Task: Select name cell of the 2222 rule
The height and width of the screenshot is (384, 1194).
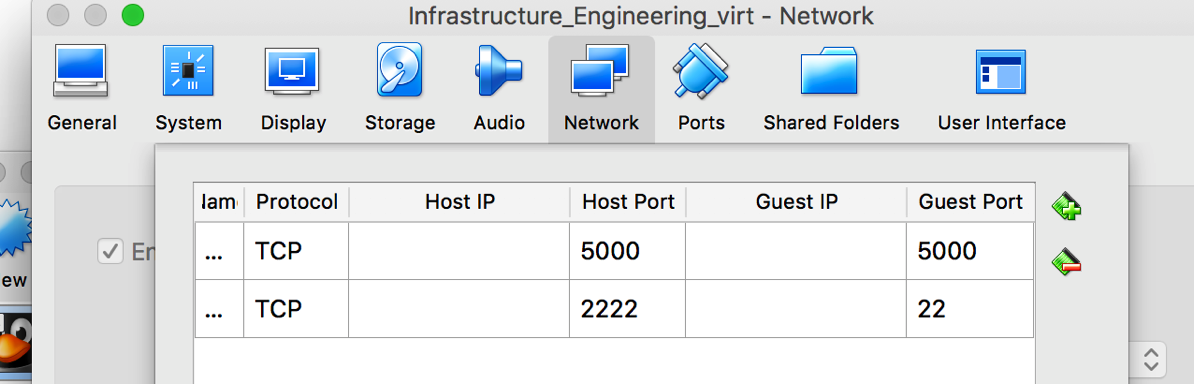Action: (219, 308)
